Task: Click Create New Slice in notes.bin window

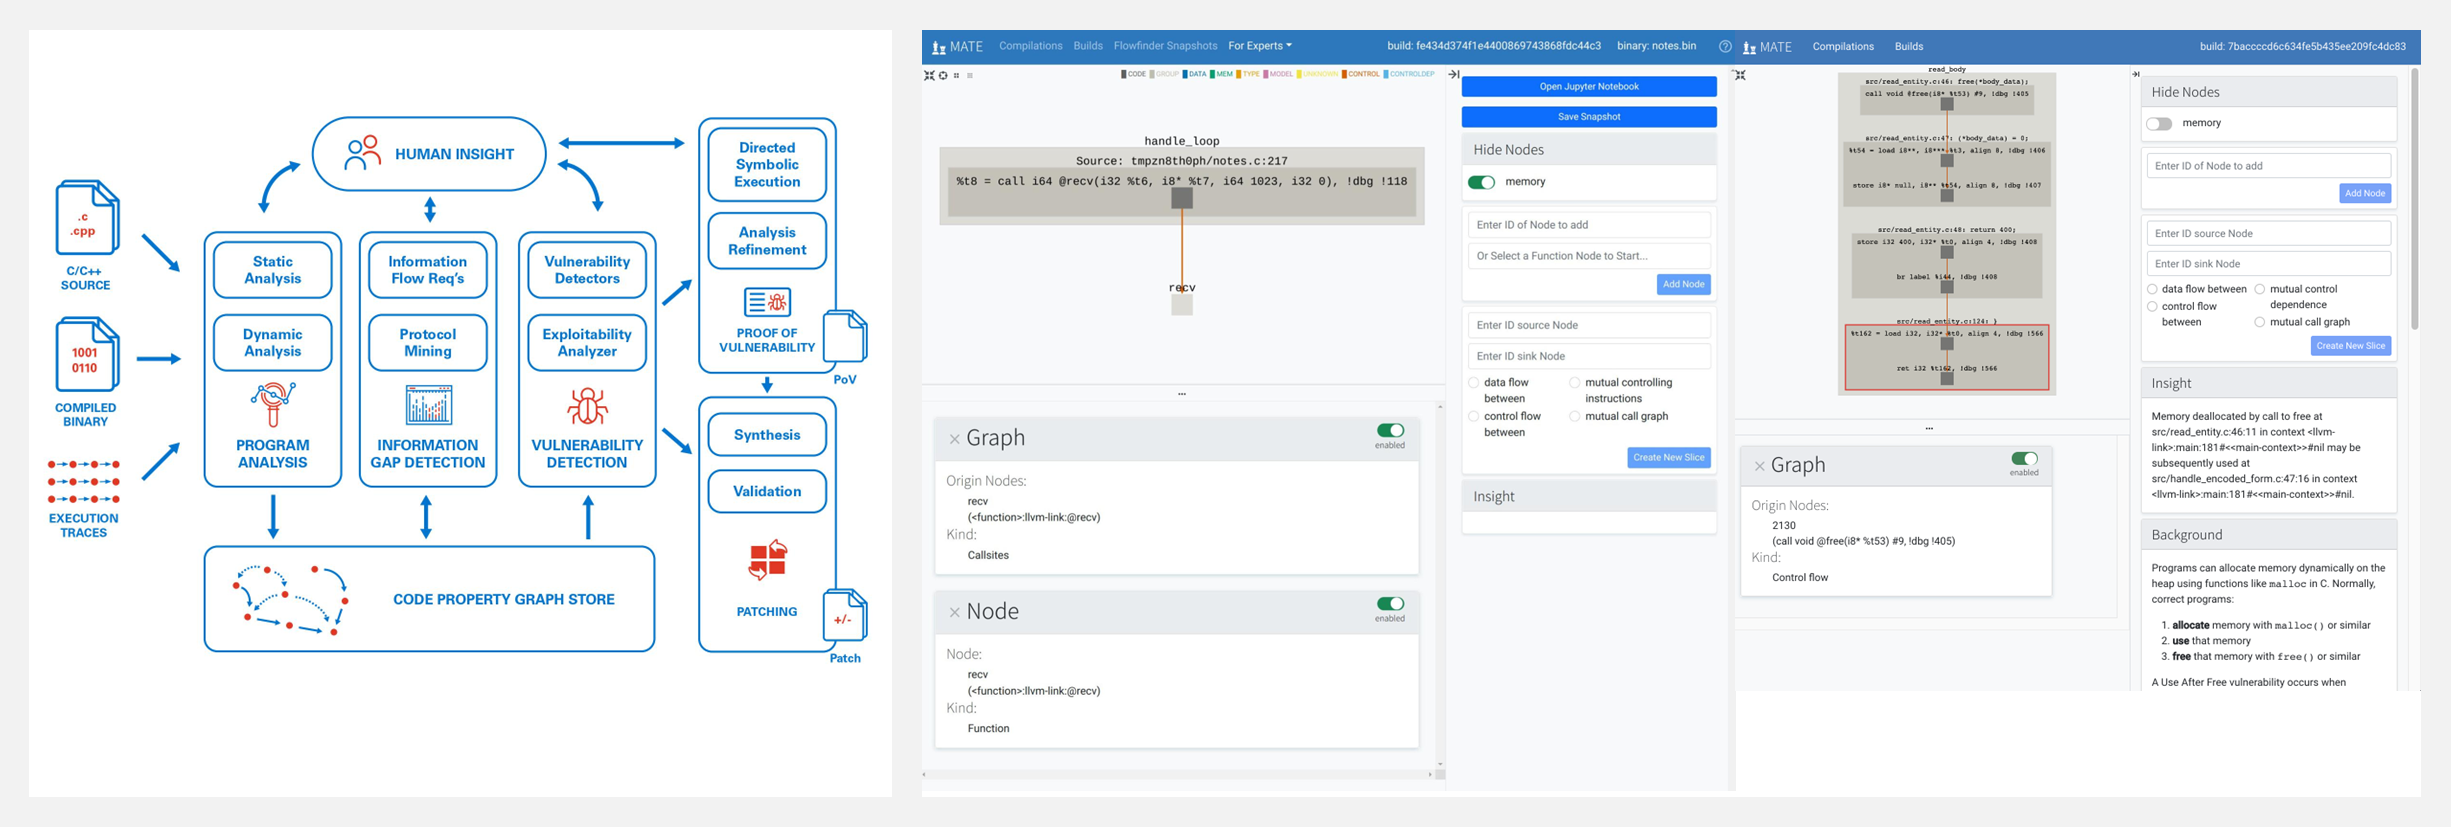Action: click(1668, 458)
